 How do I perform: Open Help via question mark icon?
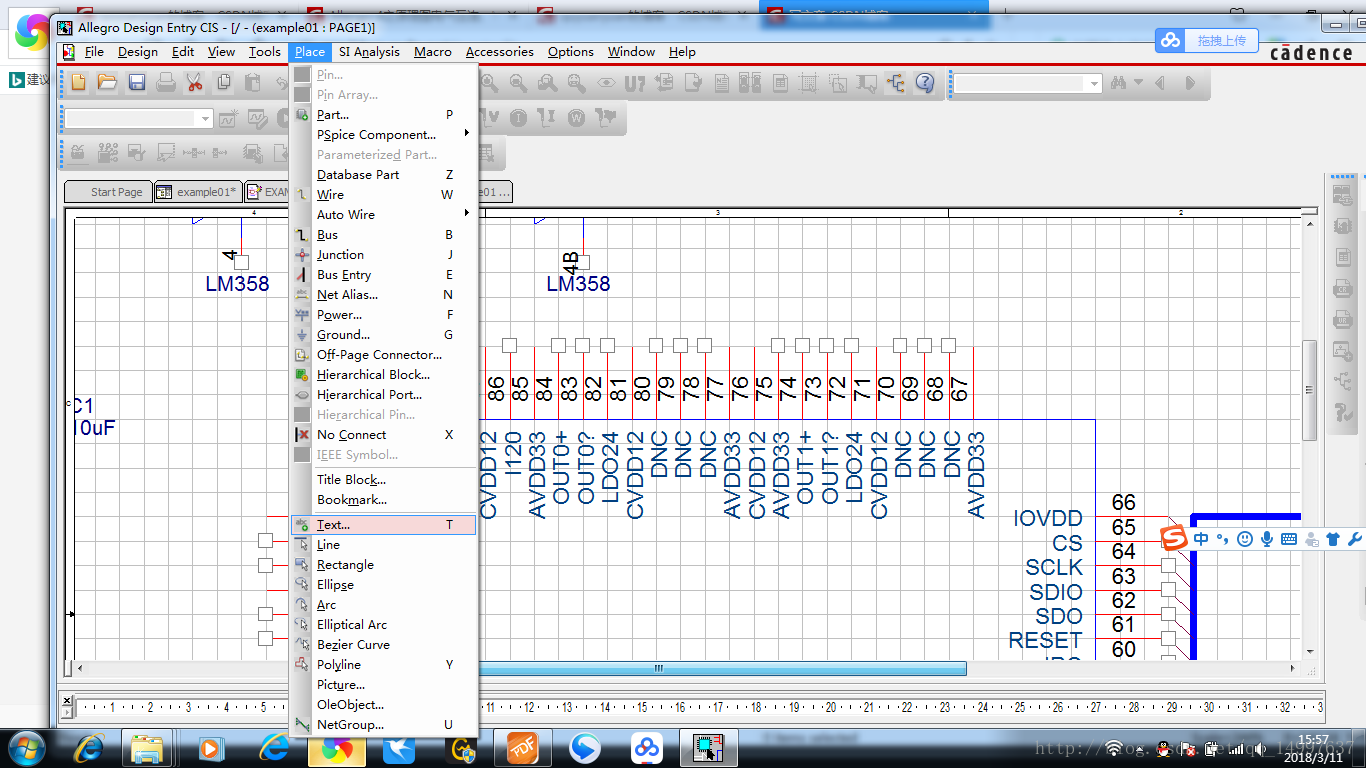click(925, 84)
